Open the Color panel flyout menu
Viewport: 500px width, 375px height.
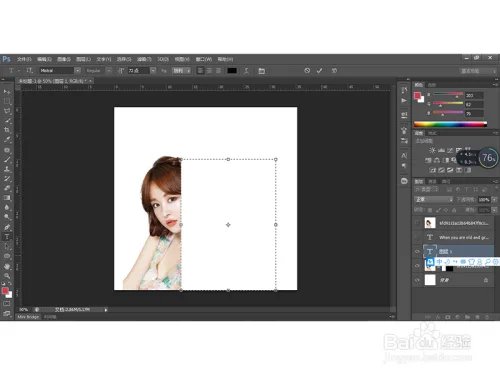coord(495,85)
